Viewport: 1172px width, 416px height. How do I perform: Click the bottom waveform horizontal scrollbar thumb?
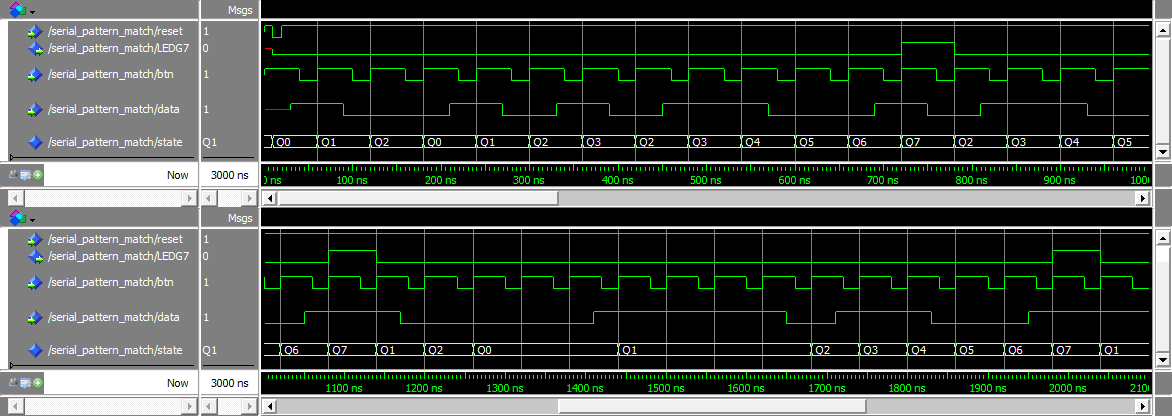(711, 407)
